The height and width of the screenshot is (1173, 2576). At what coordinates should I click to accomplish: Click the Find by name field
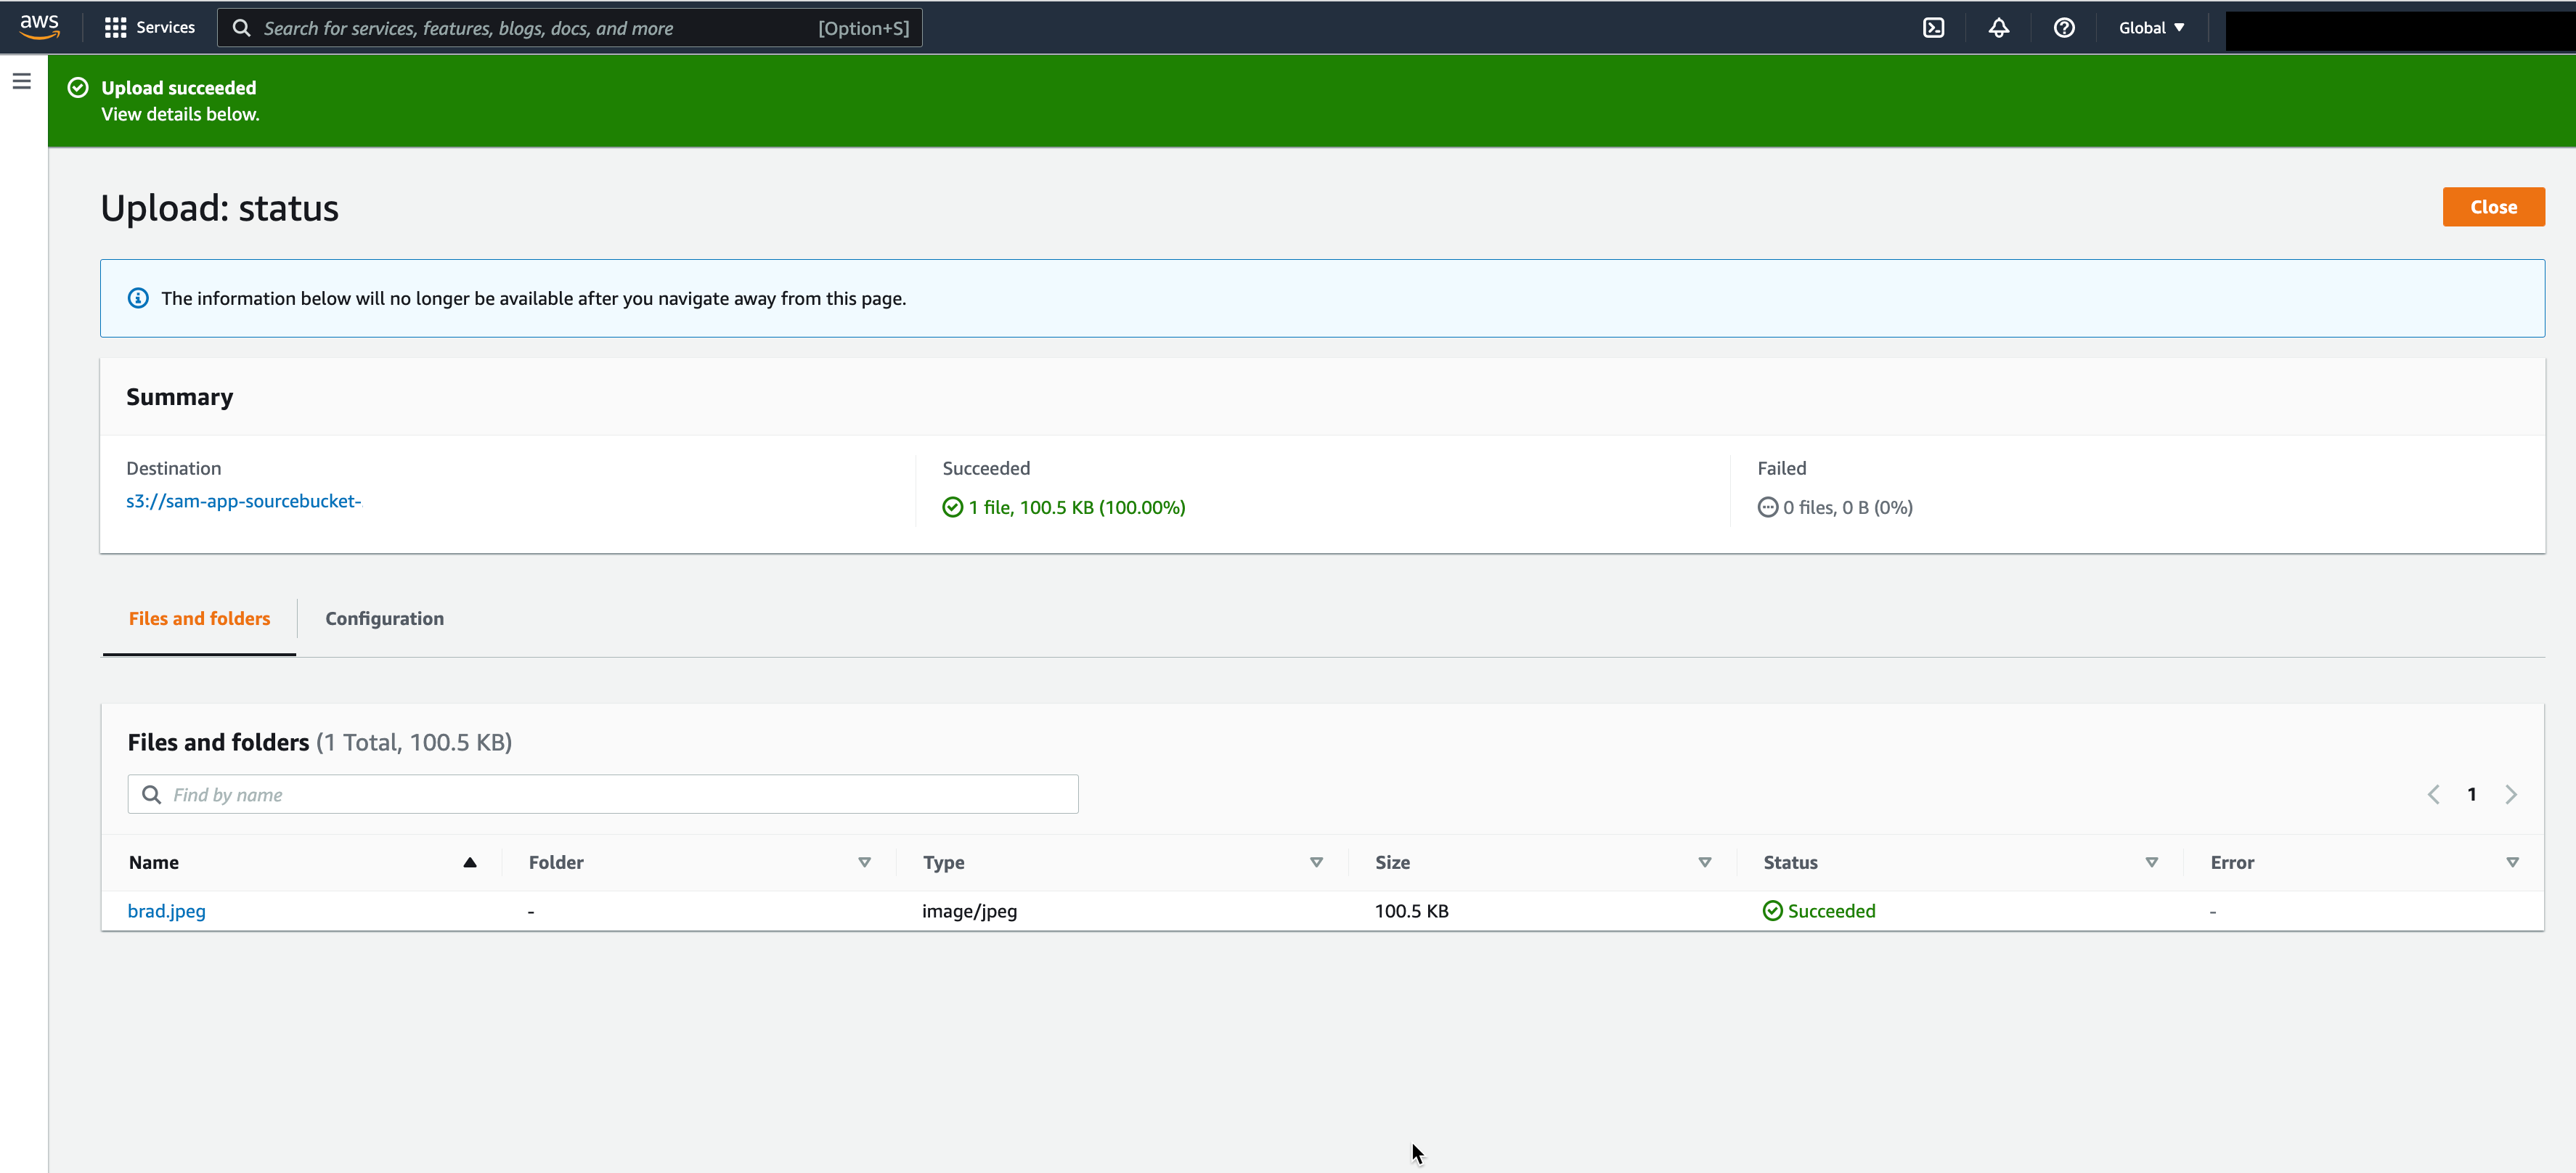pyautogui.click(x=603, y=794)
